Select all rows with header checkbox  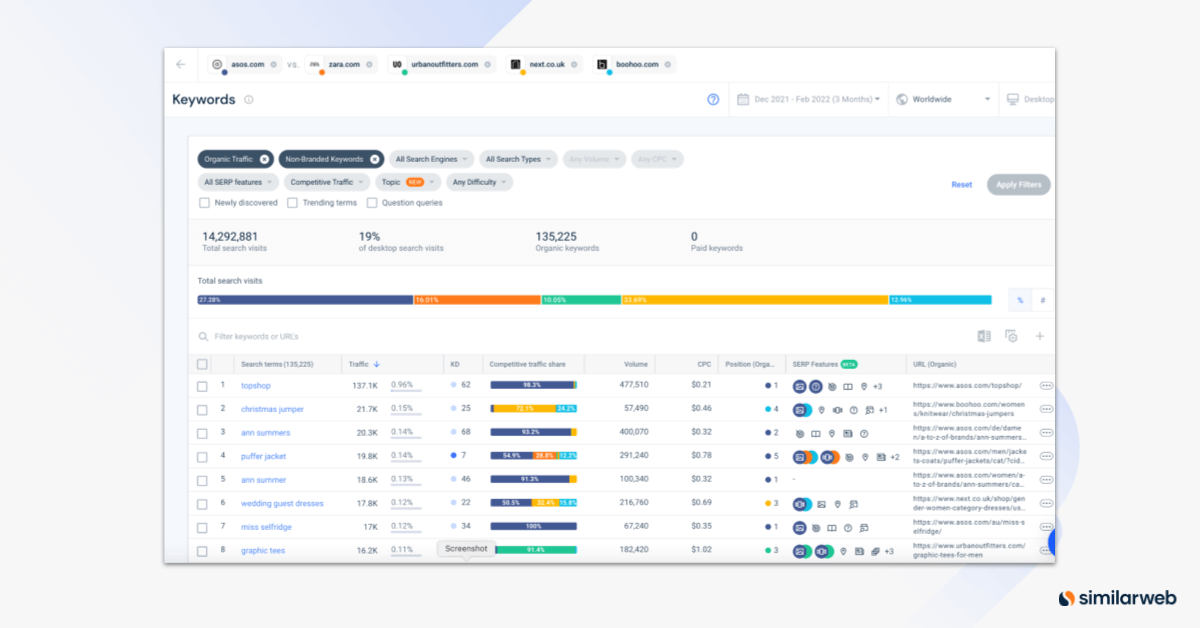click(202, 364)
